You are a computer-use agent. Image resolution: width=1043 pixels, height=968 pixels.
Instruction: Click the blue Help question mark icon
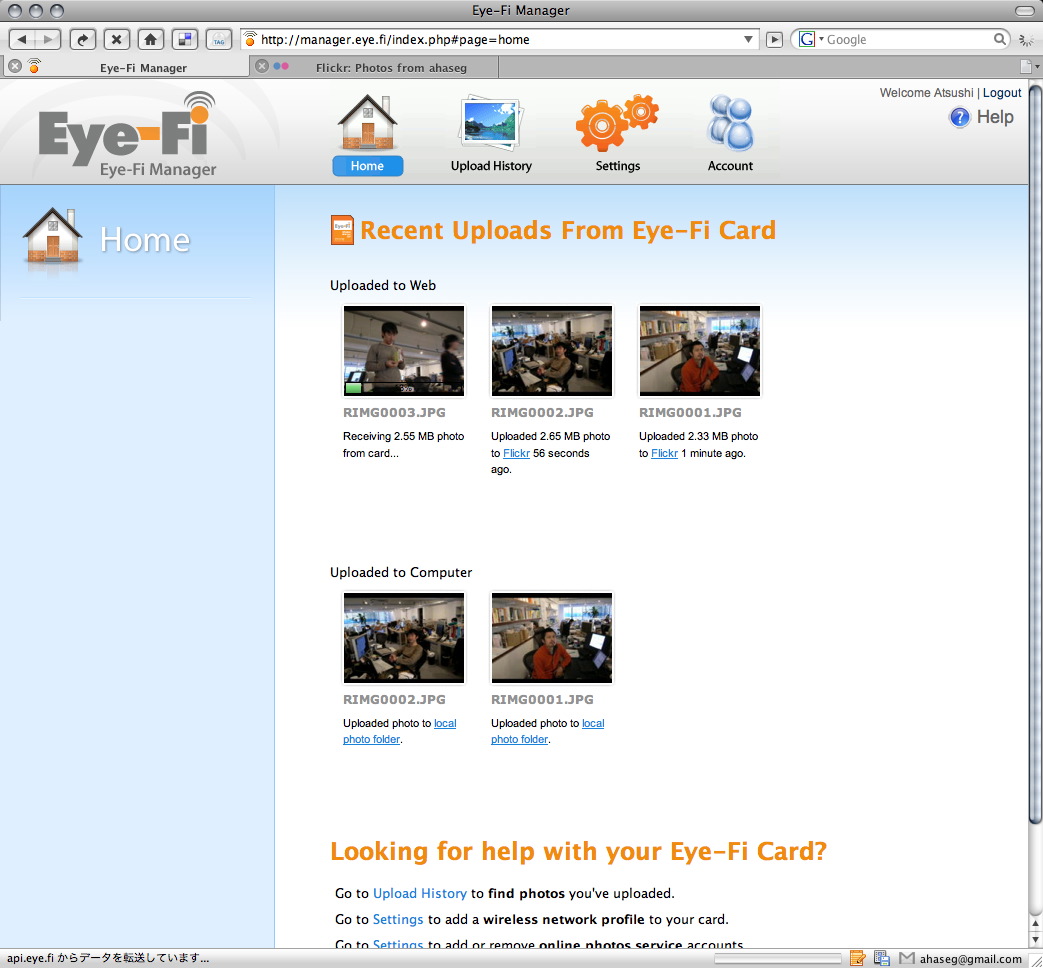[960, 118]
